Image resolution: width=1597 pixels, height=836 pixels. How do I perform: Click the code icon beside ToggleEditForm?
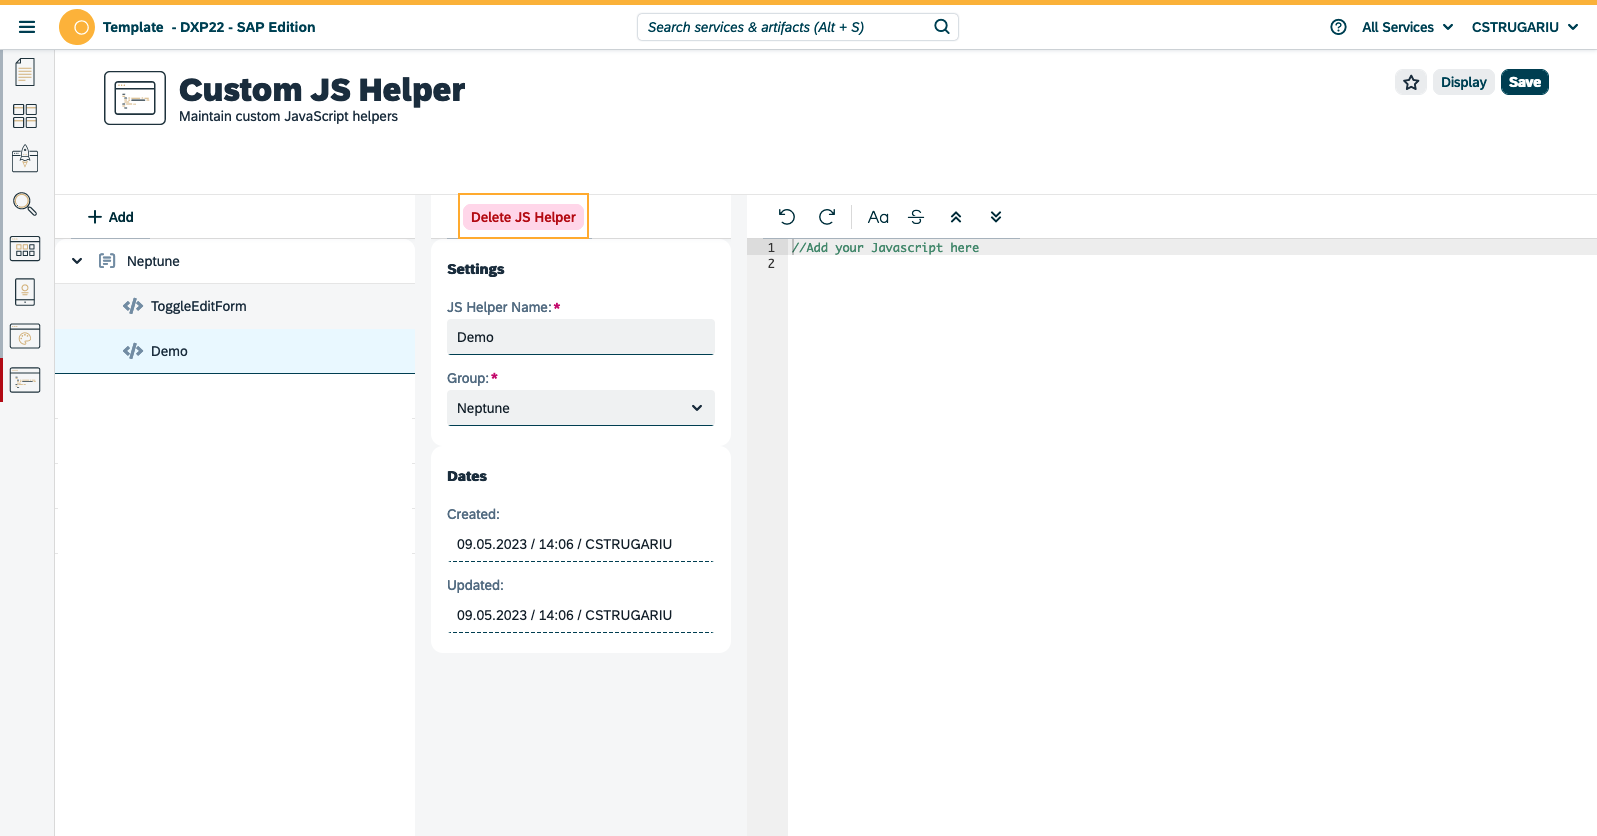(x=133, y=306)
